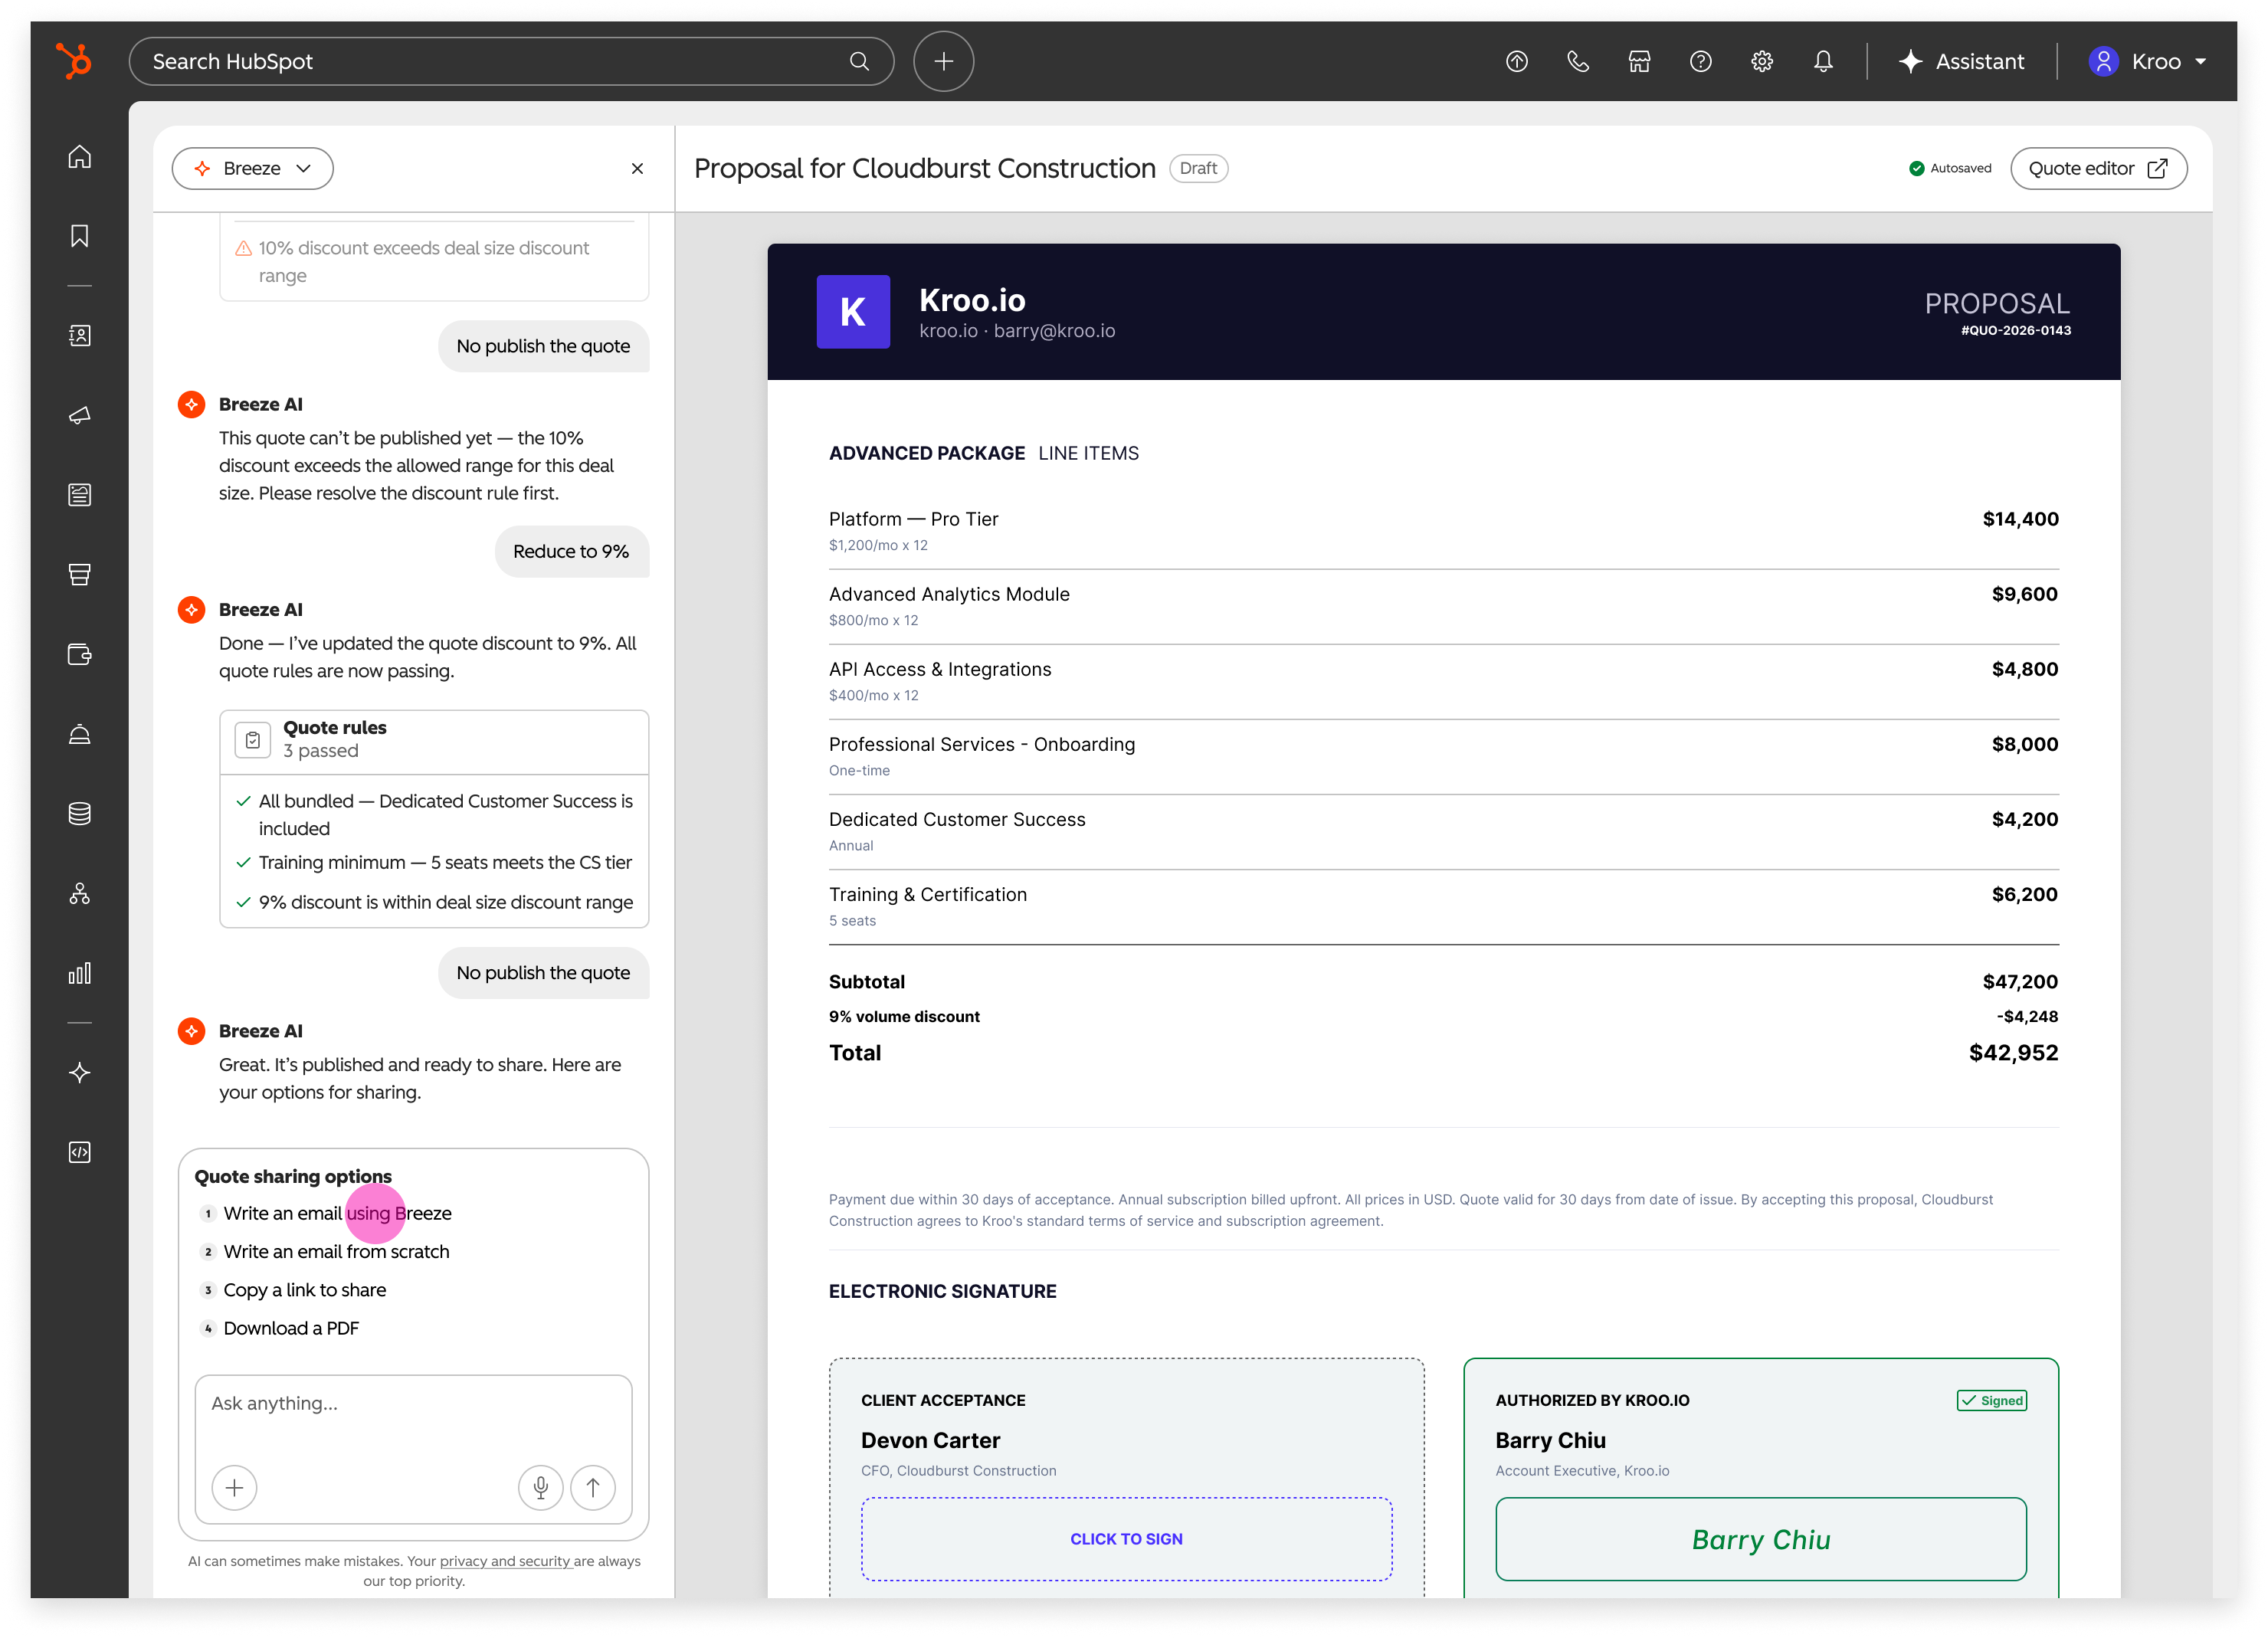This screenshot has height=1638, width=2268.
Task: Open the calling phone icon
Action: pos(1577,61)
